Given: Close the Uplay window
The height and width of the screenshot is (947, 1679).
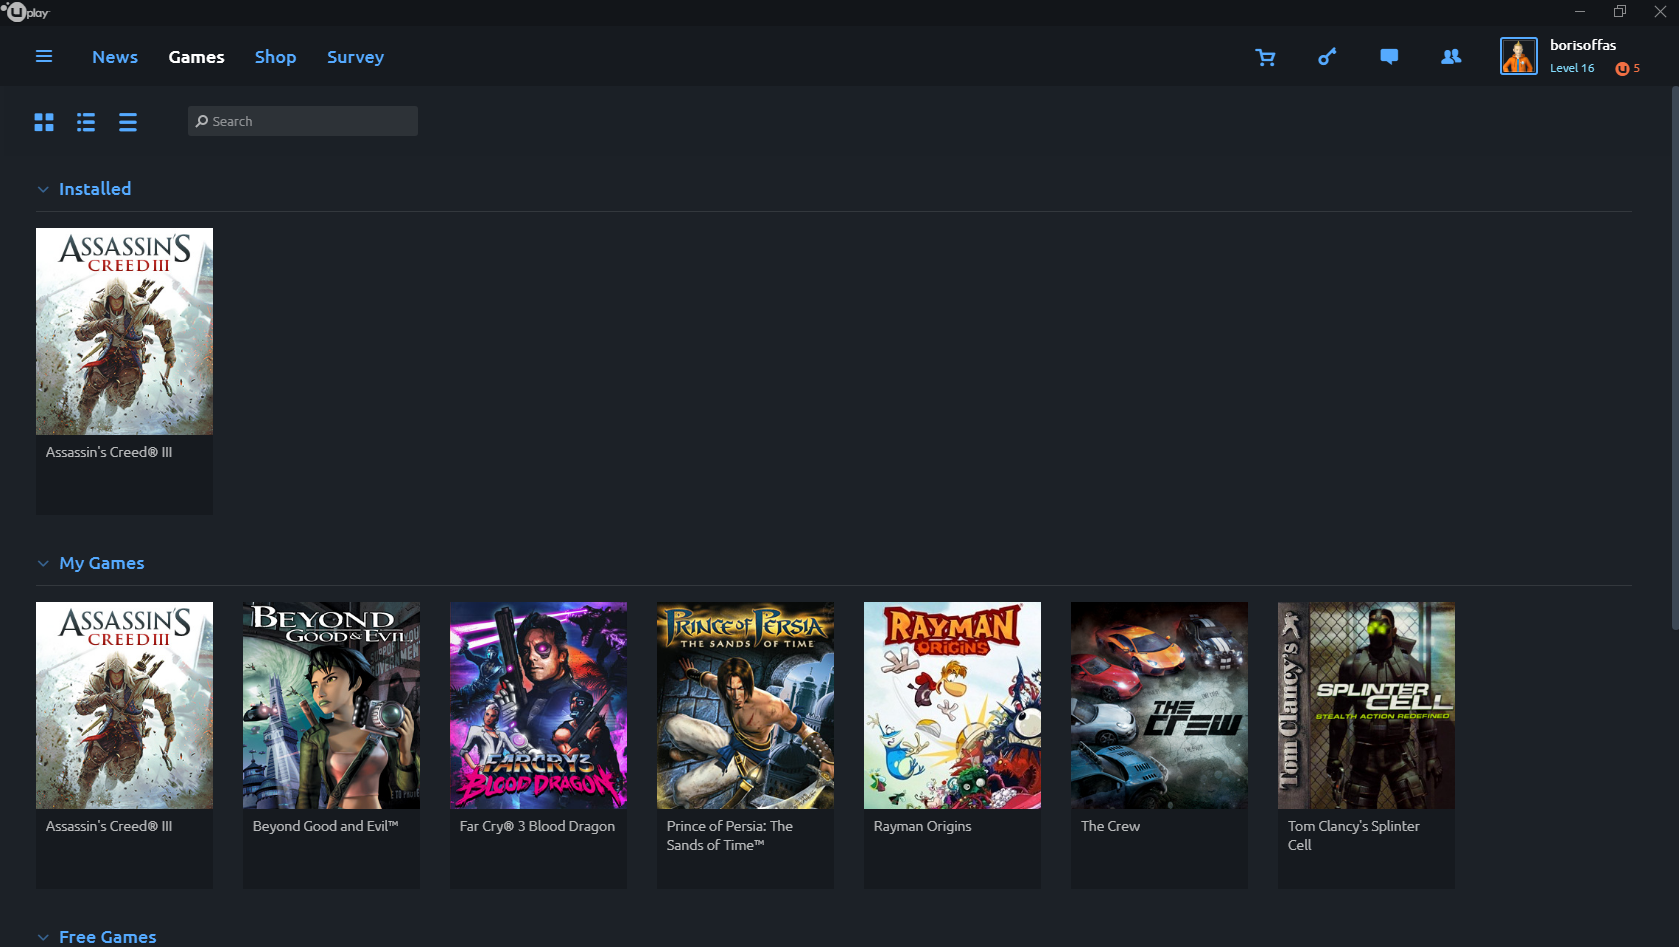Looking at the screenshot, I should 1660,12.
